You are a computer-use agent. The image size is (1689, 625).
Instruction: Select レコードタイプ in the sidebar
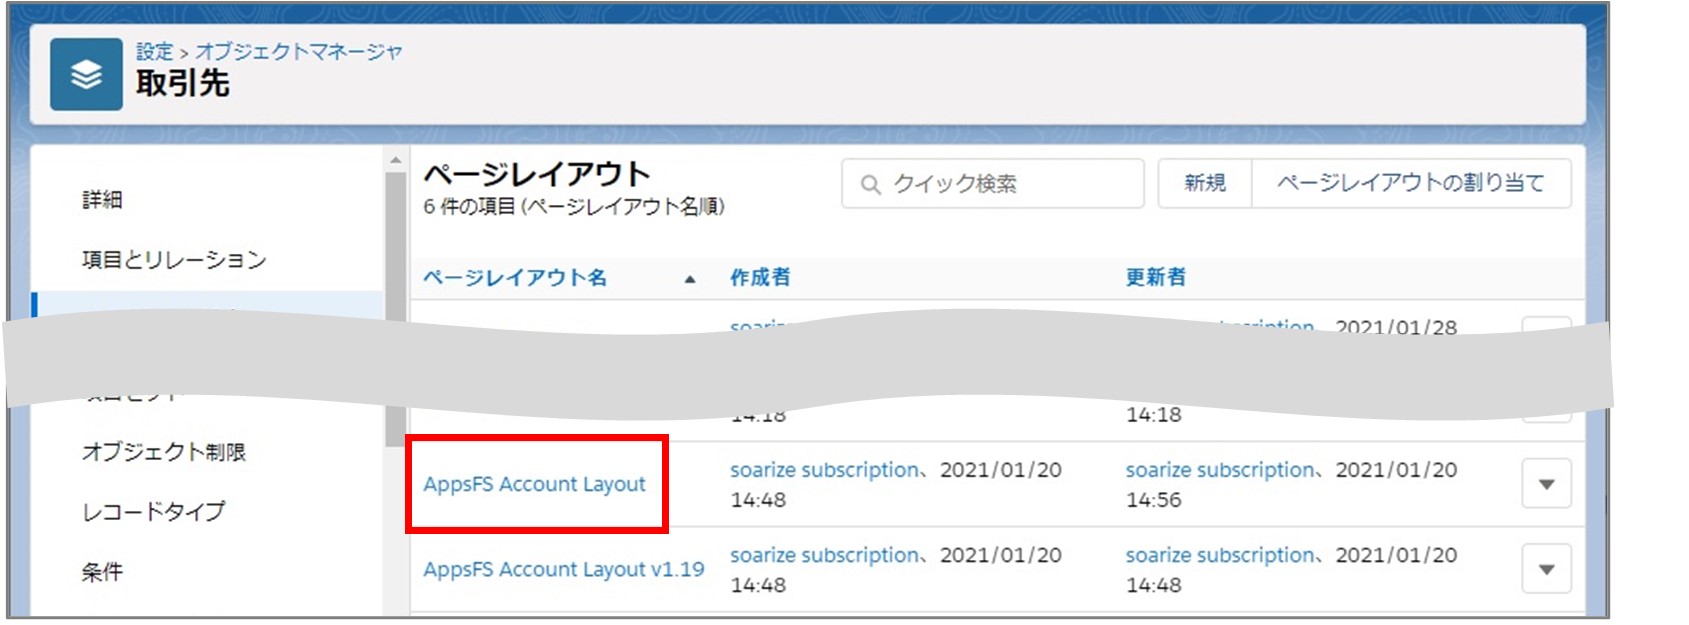154,511
